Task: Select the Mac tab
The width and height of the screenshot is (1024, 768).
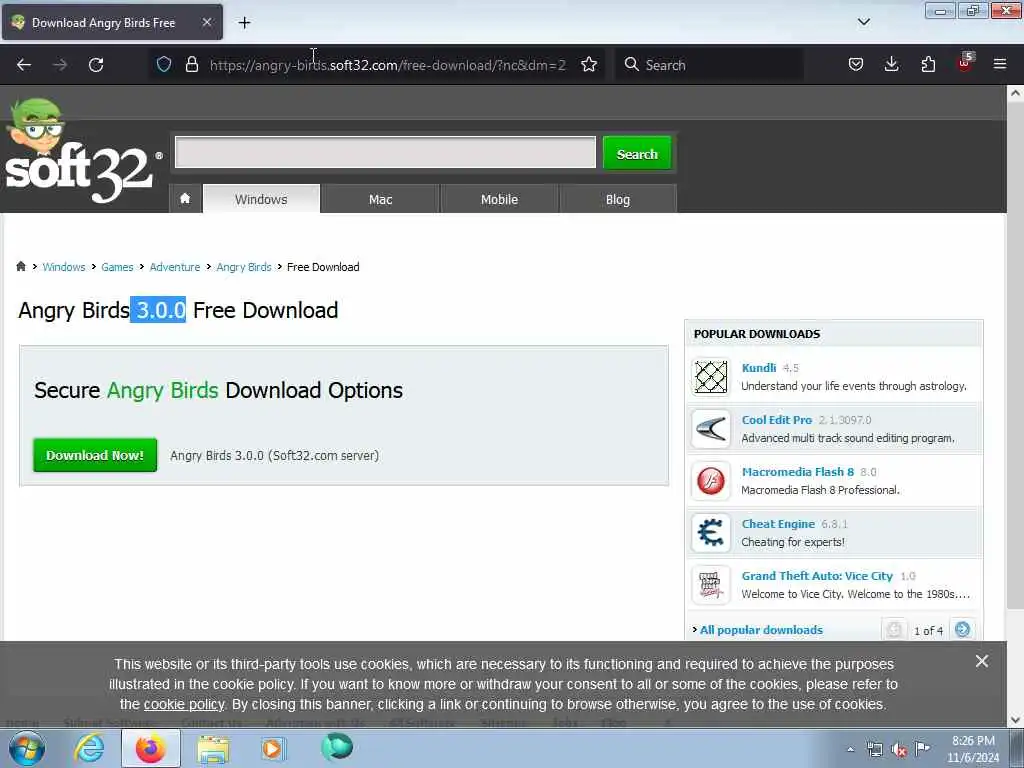Action: click(380, 199)
